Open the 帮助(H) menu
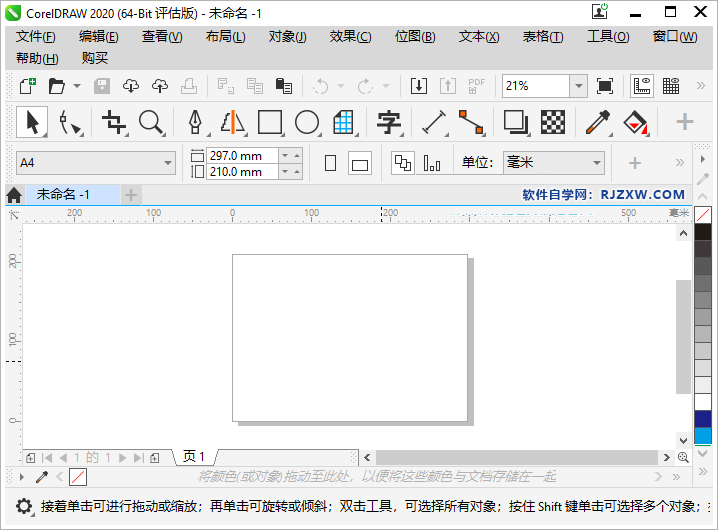Image resolution: width=718 pixels, height=530 pixels. click(37, 58)
